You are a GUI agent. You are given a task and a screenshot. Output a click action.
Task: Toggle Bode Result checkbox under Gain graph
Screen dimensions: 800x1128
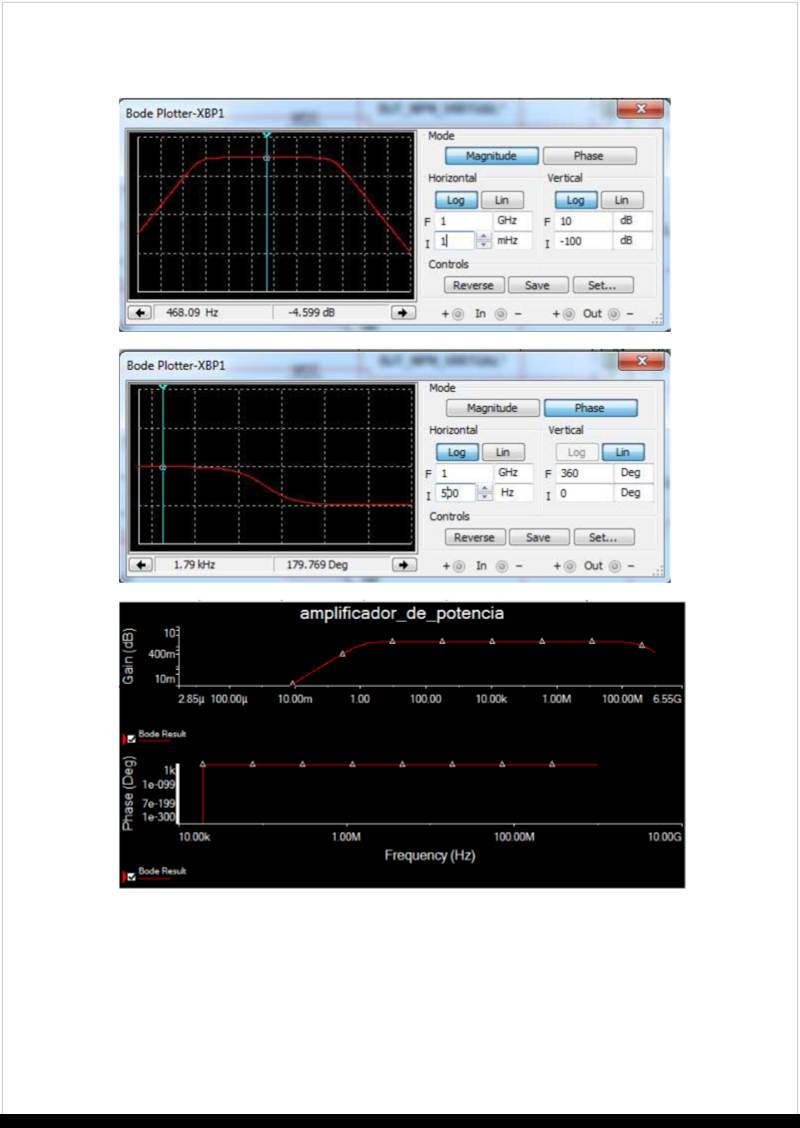[x=131, y=739]
